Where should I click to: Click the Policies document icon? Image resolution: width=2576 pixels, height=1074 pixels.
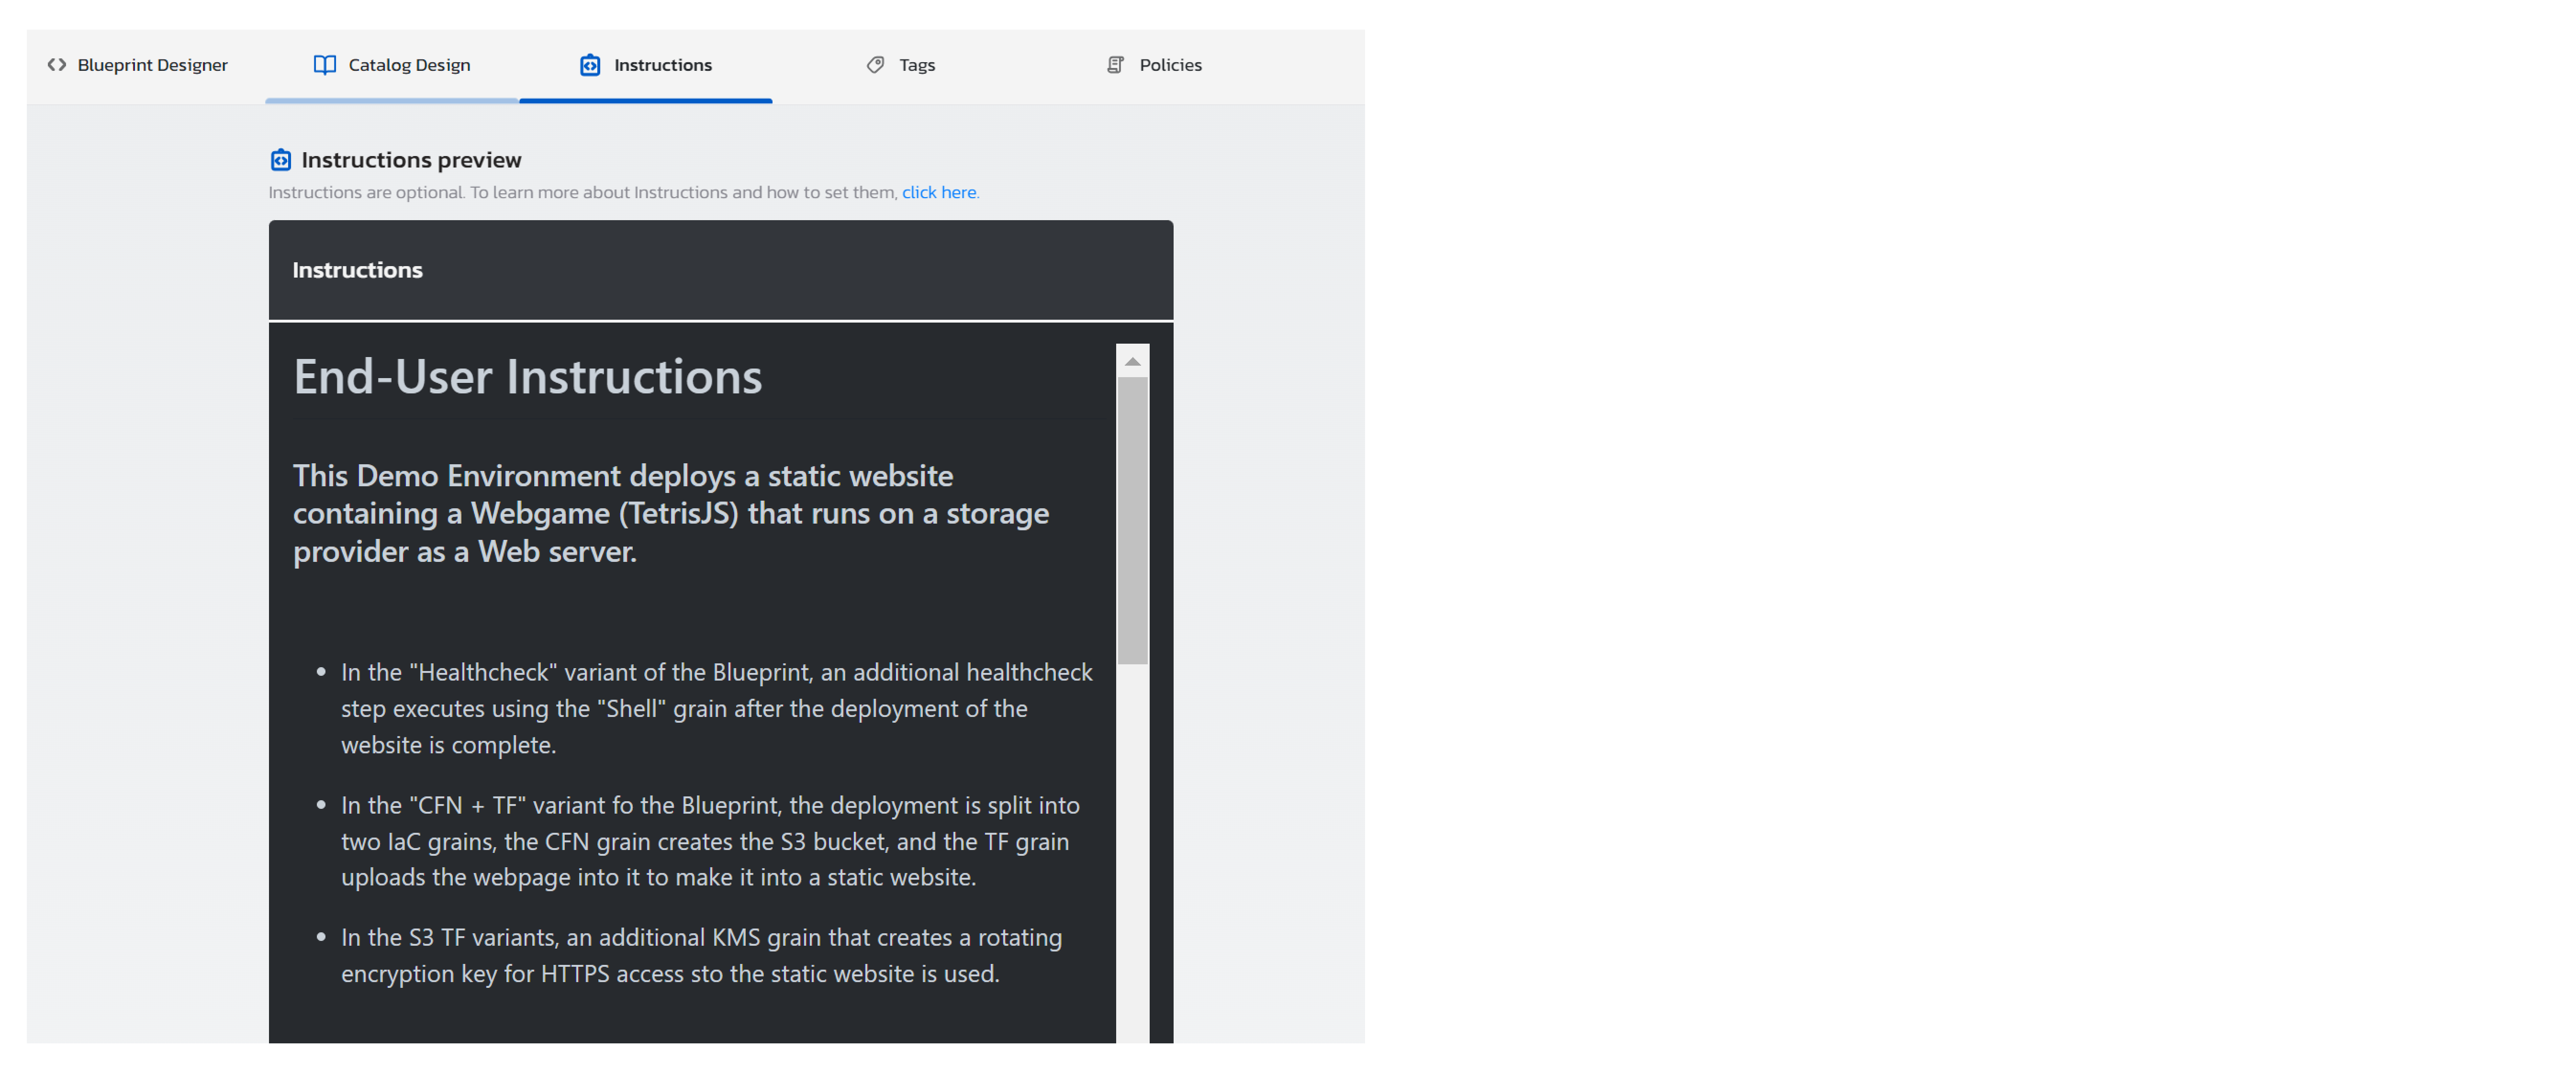click(x=1115, y=65)
